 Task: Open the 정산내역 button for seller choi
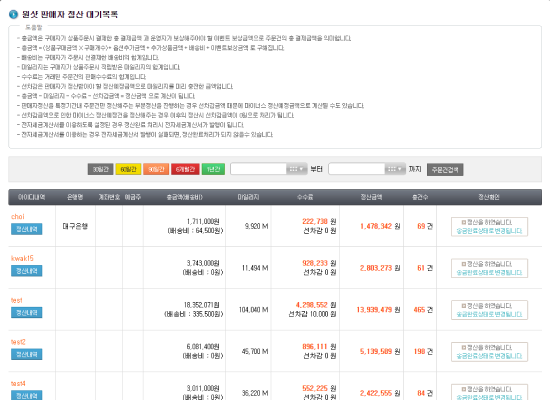(27, 229)
